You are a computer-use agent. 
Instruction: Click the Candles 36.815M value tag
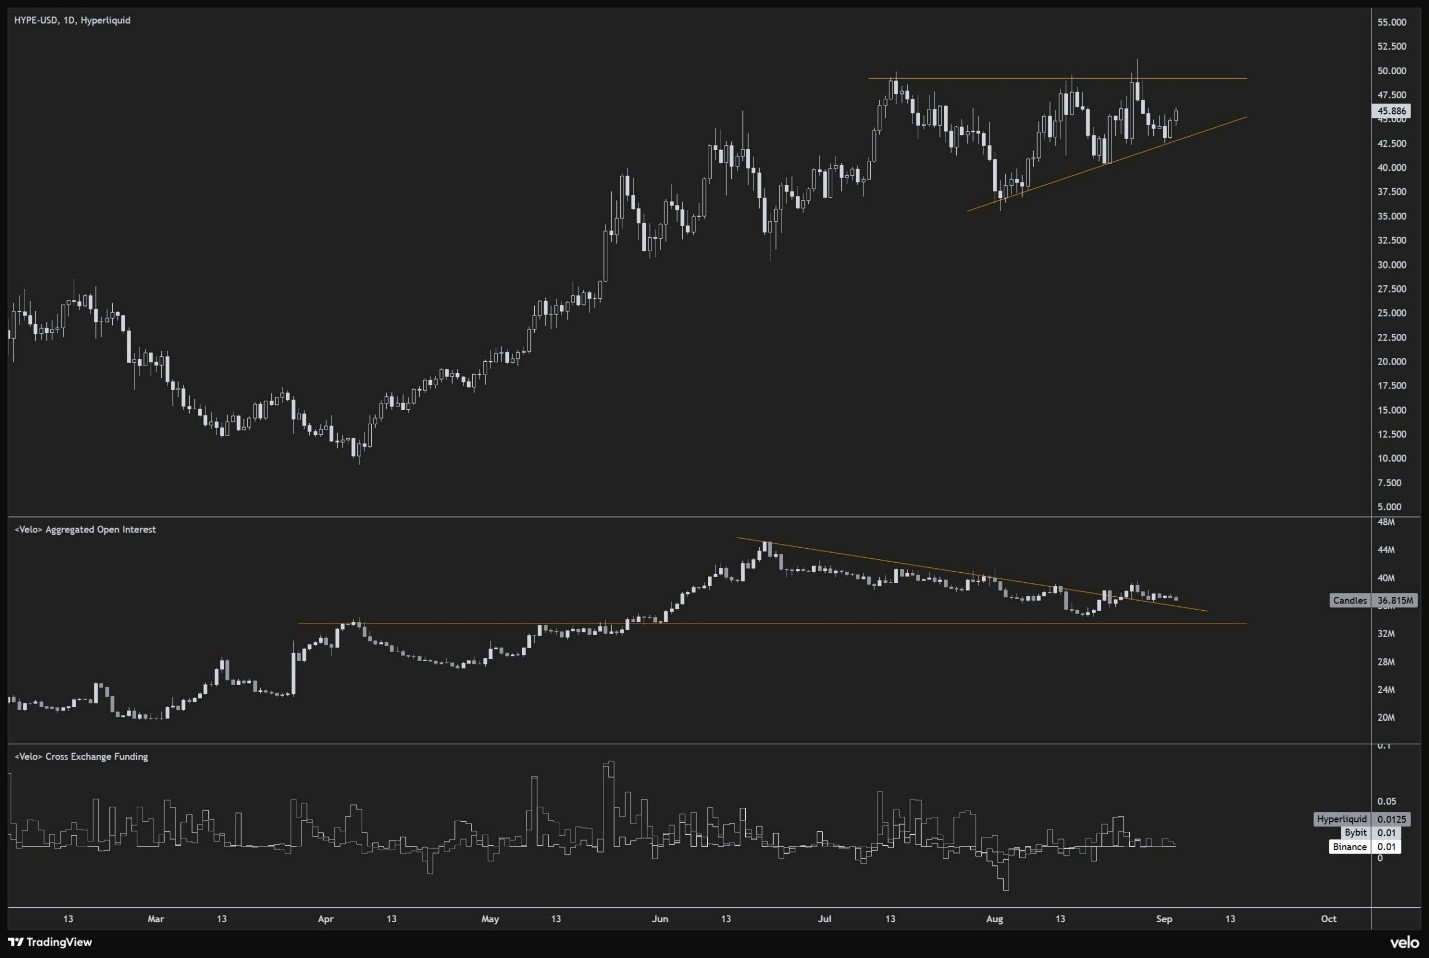click(x=1373, y=600)
